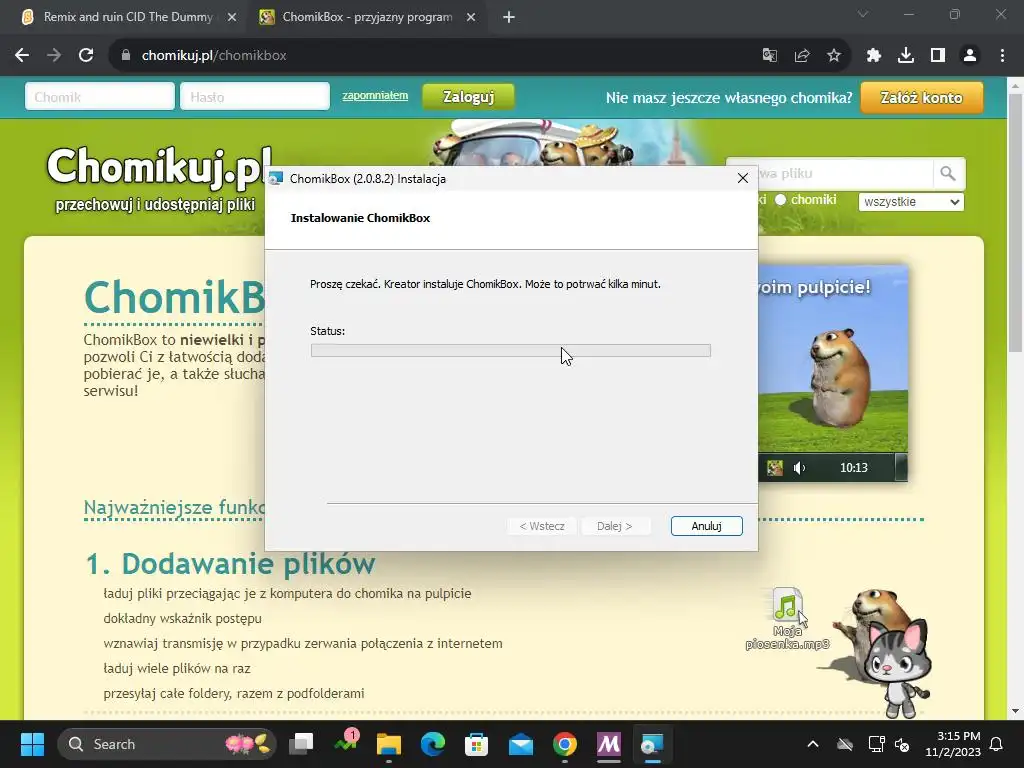This screenshot has height=768, width=1024.
Task: Open the zapomniałem link
Action: tap(375, 95)
